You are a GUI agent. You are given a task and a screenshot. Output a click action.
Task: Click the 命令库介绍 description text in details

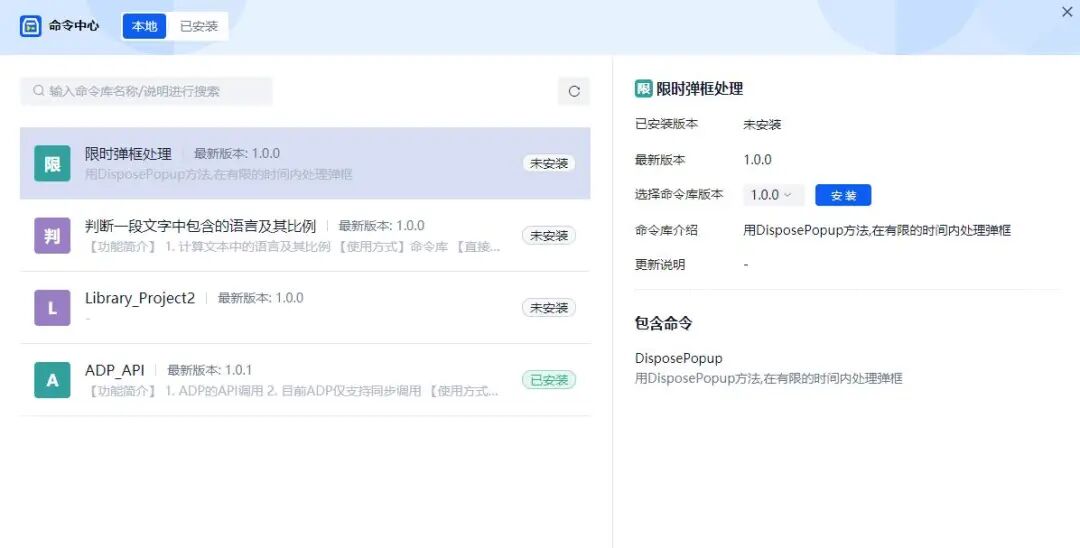(877, 231)
